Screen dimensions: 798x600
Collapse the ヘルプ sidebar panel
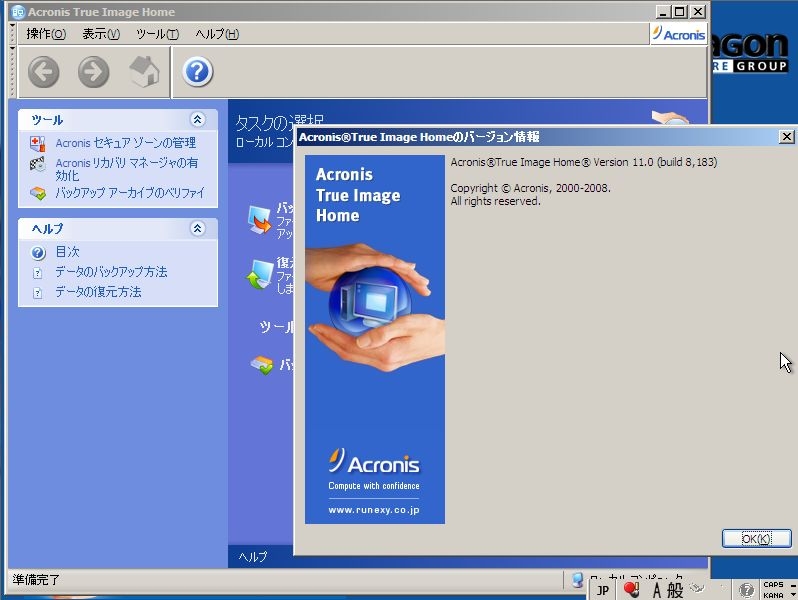[197, 228]
